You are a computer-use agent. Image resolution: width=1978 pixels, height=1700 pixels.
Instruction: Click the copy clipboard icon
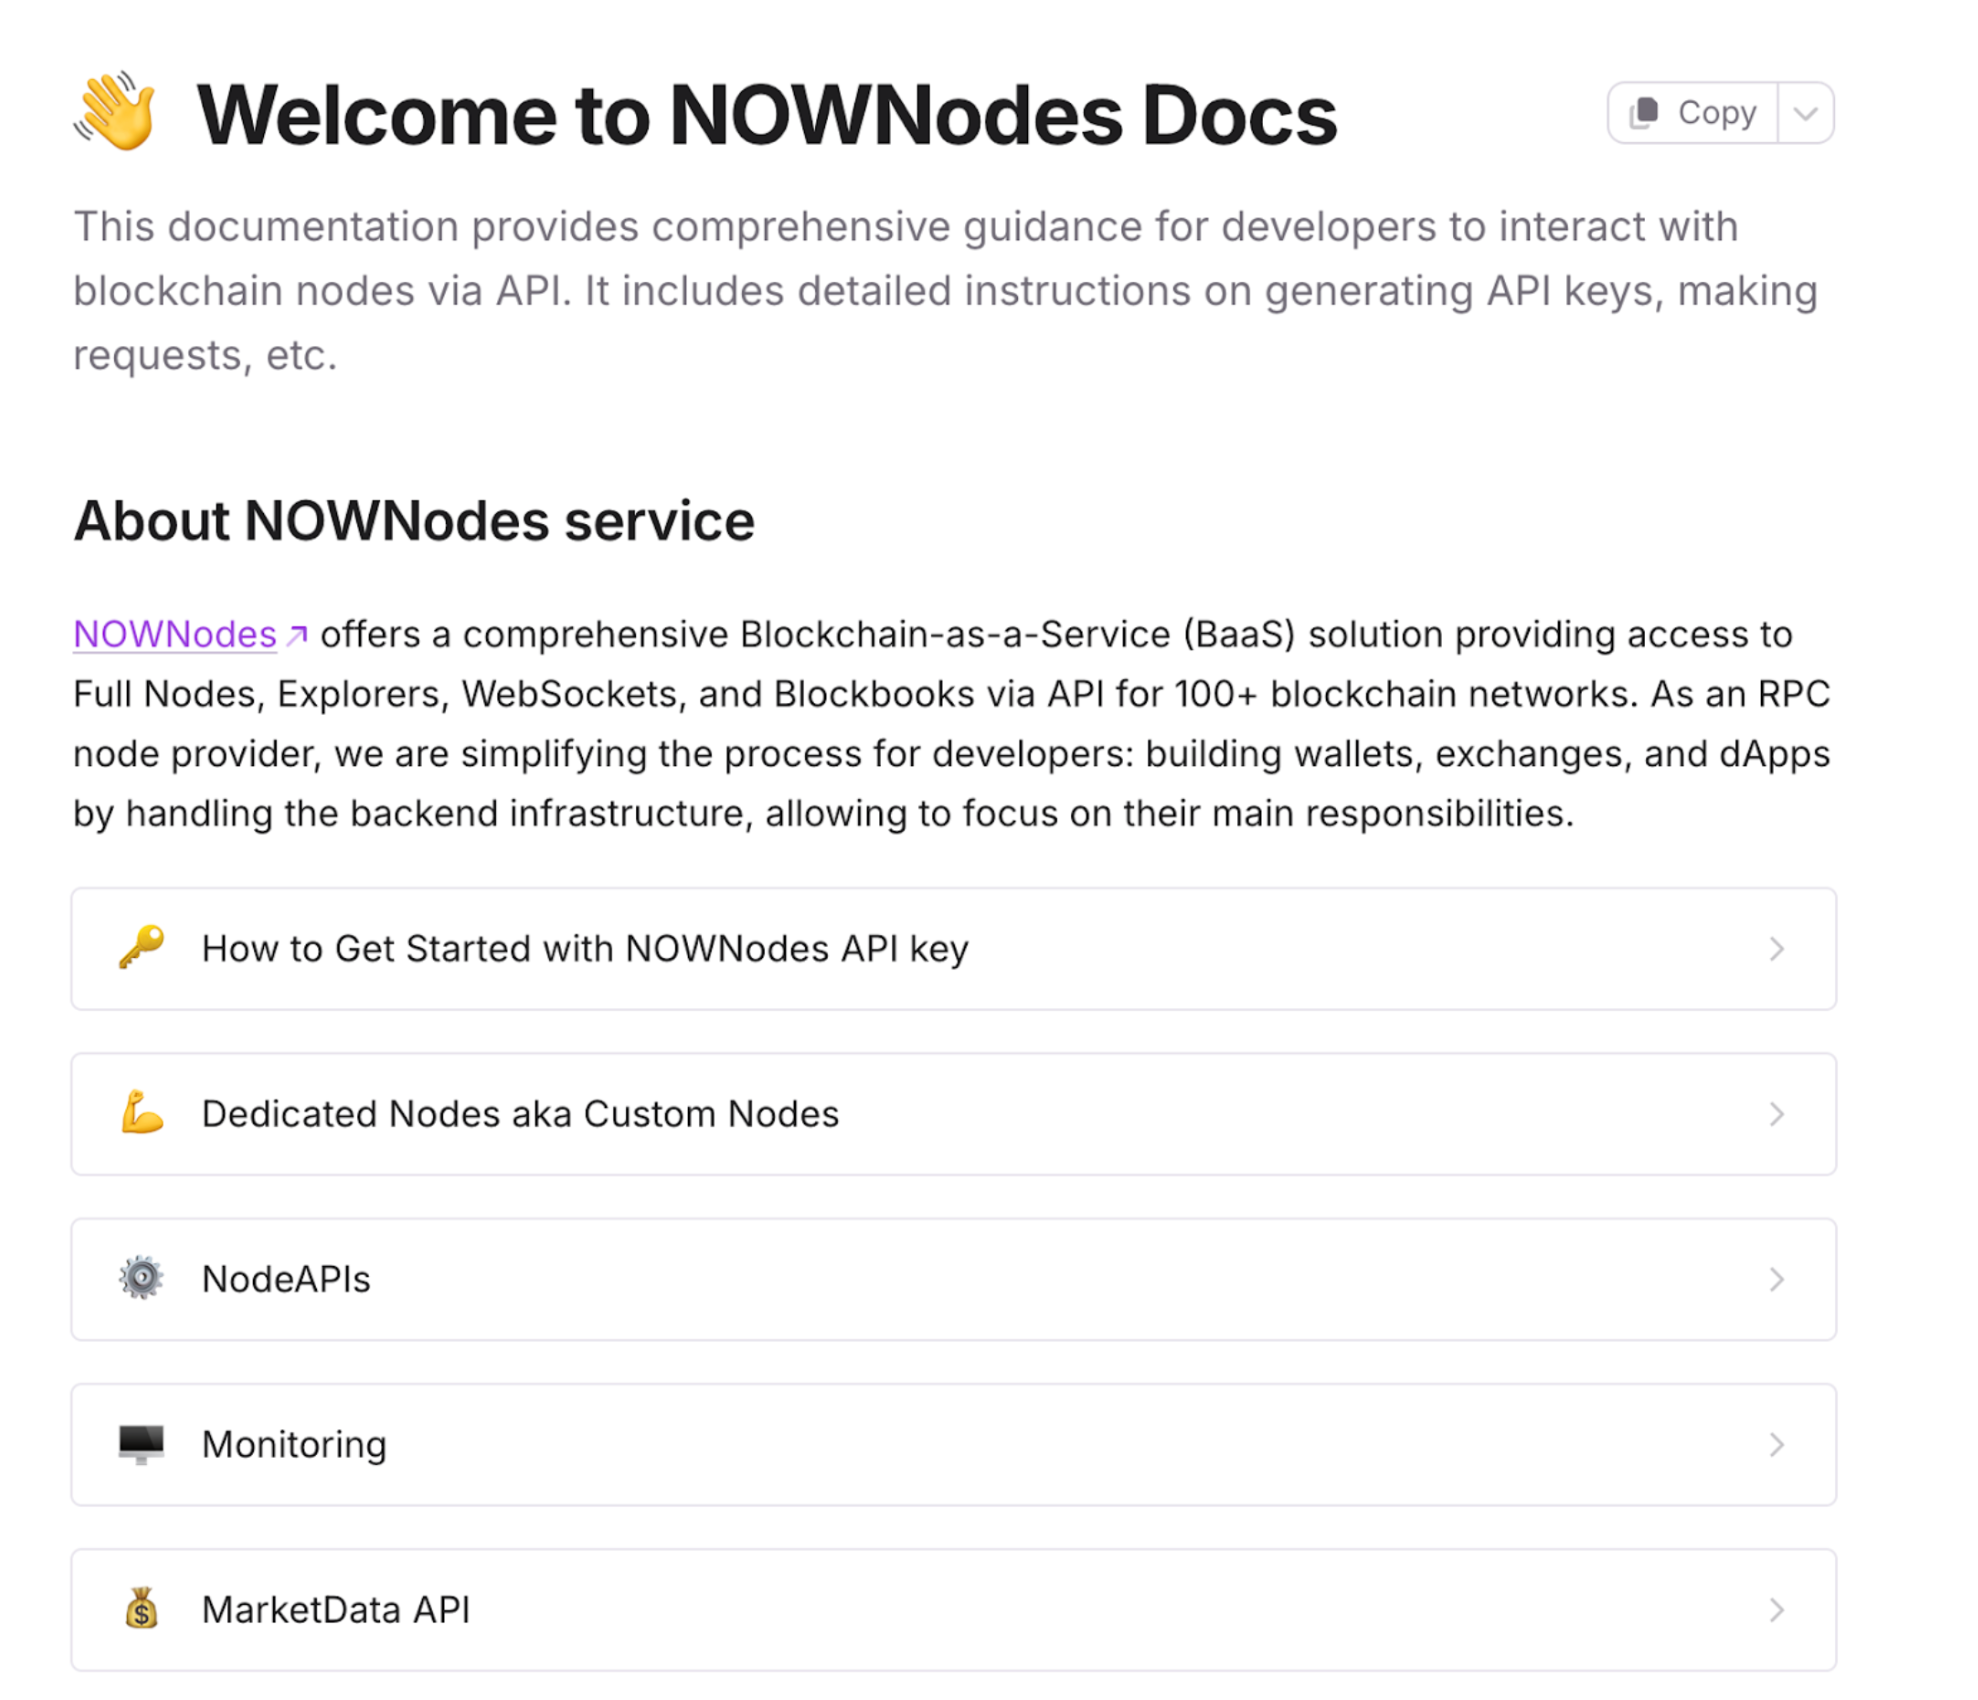(1644, 113)
